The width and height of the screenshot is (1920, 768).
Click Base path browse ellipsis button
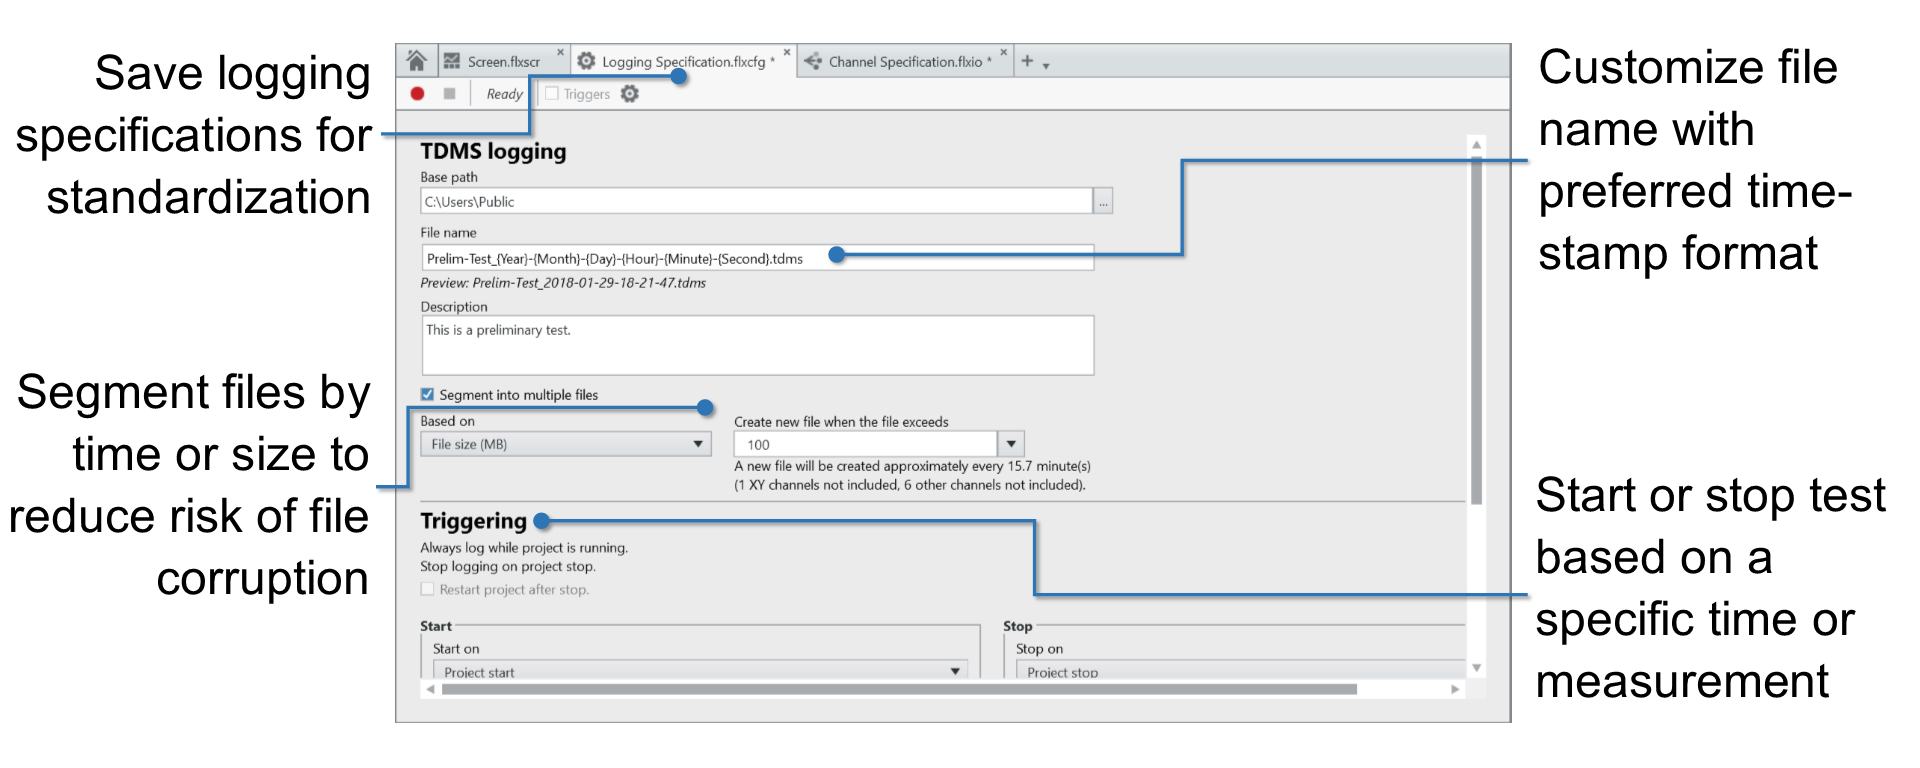coord(1103,202)
